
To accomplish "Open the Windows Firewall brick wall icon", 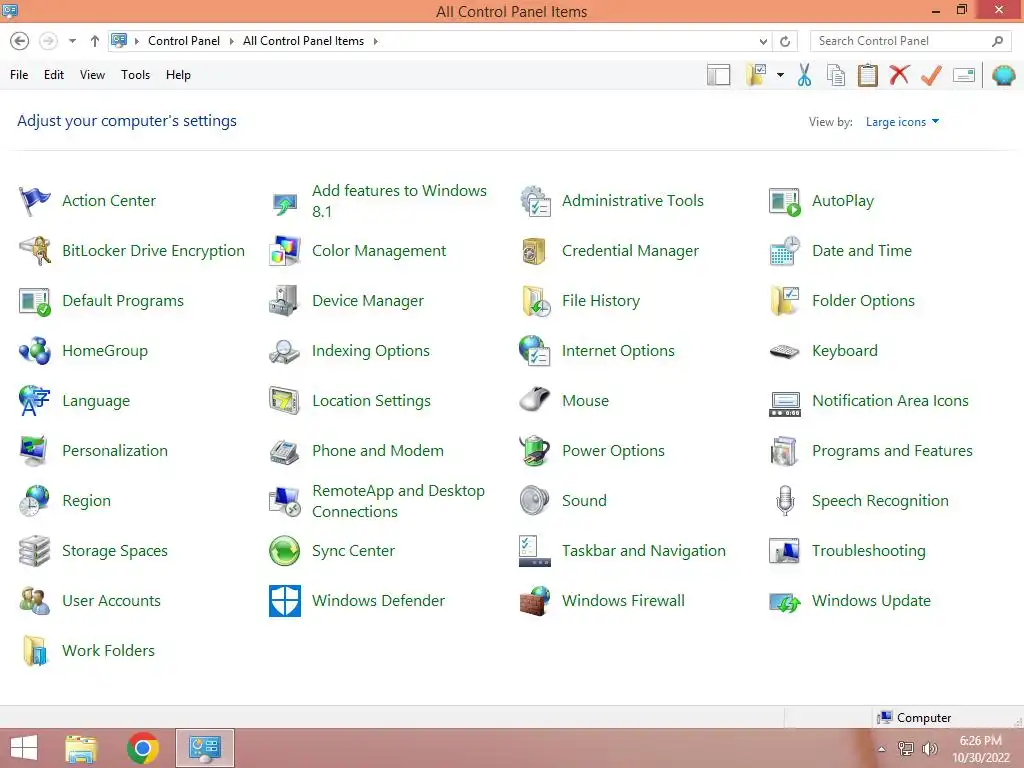I will [535, 601].
